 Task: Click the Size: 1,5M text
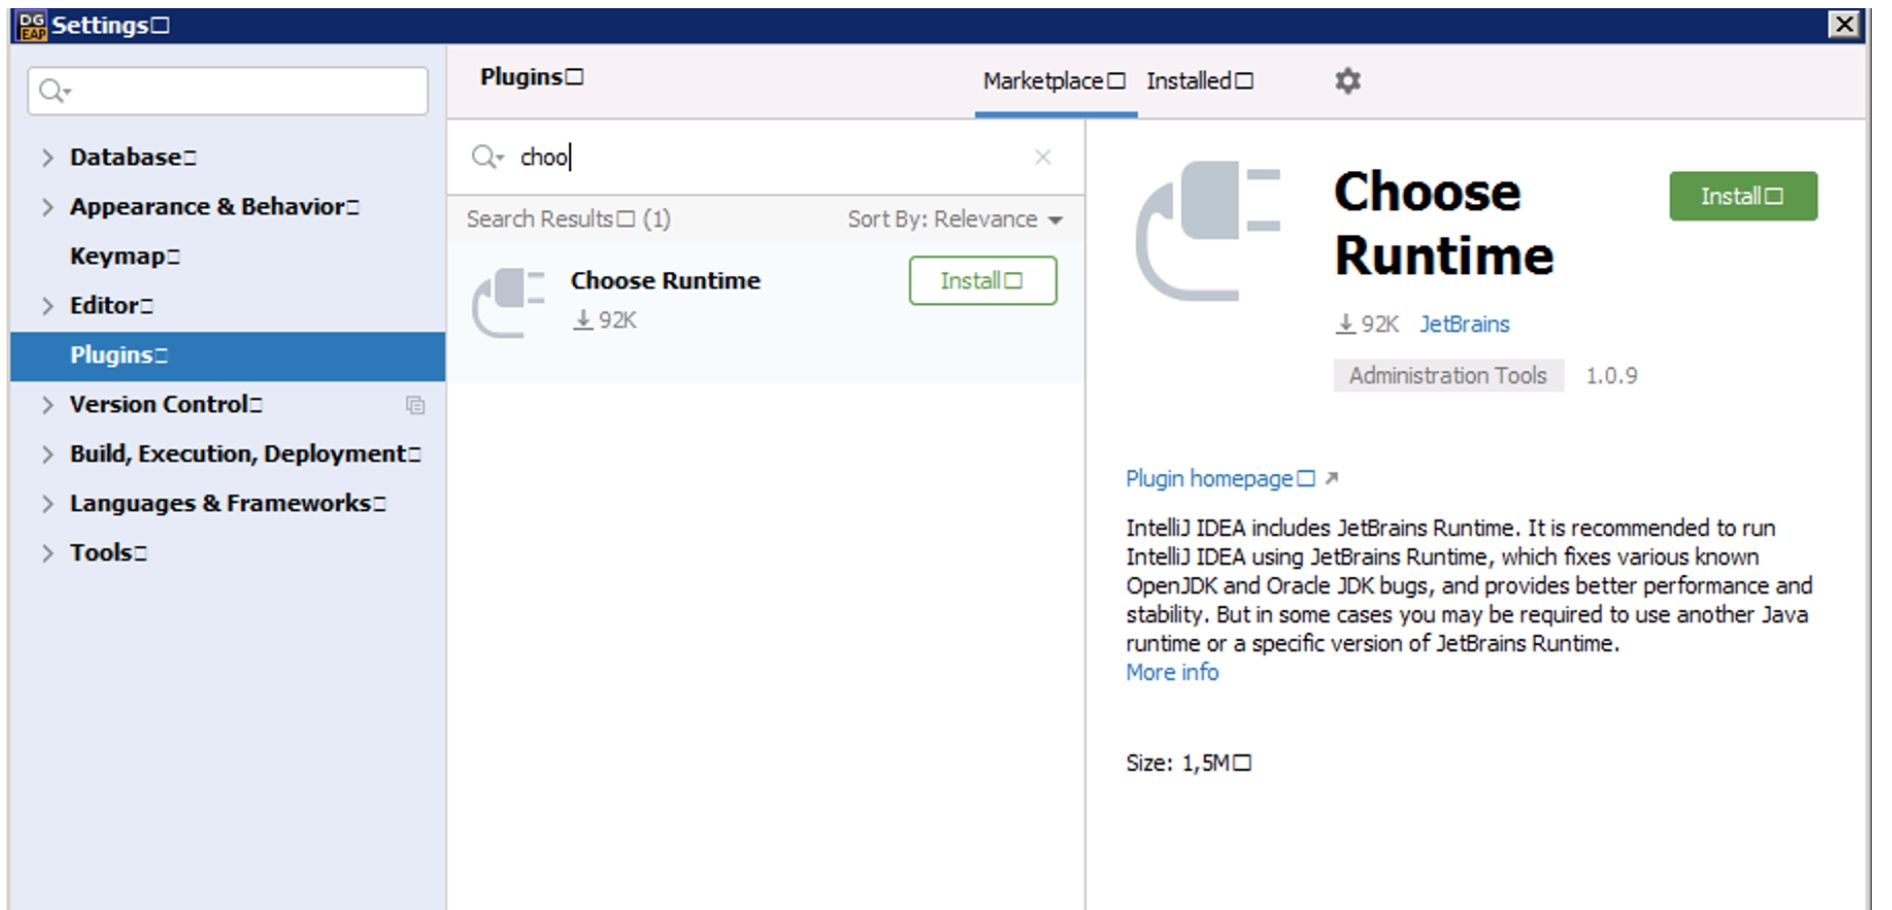click(x=1188, y=763)
